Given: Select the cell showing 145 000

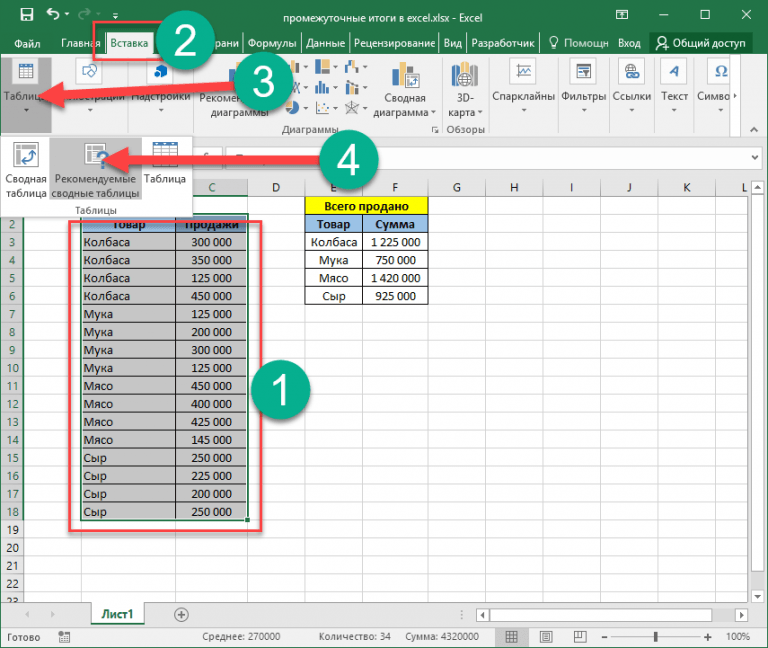Looking at the screenshot, I should (211, 440).
